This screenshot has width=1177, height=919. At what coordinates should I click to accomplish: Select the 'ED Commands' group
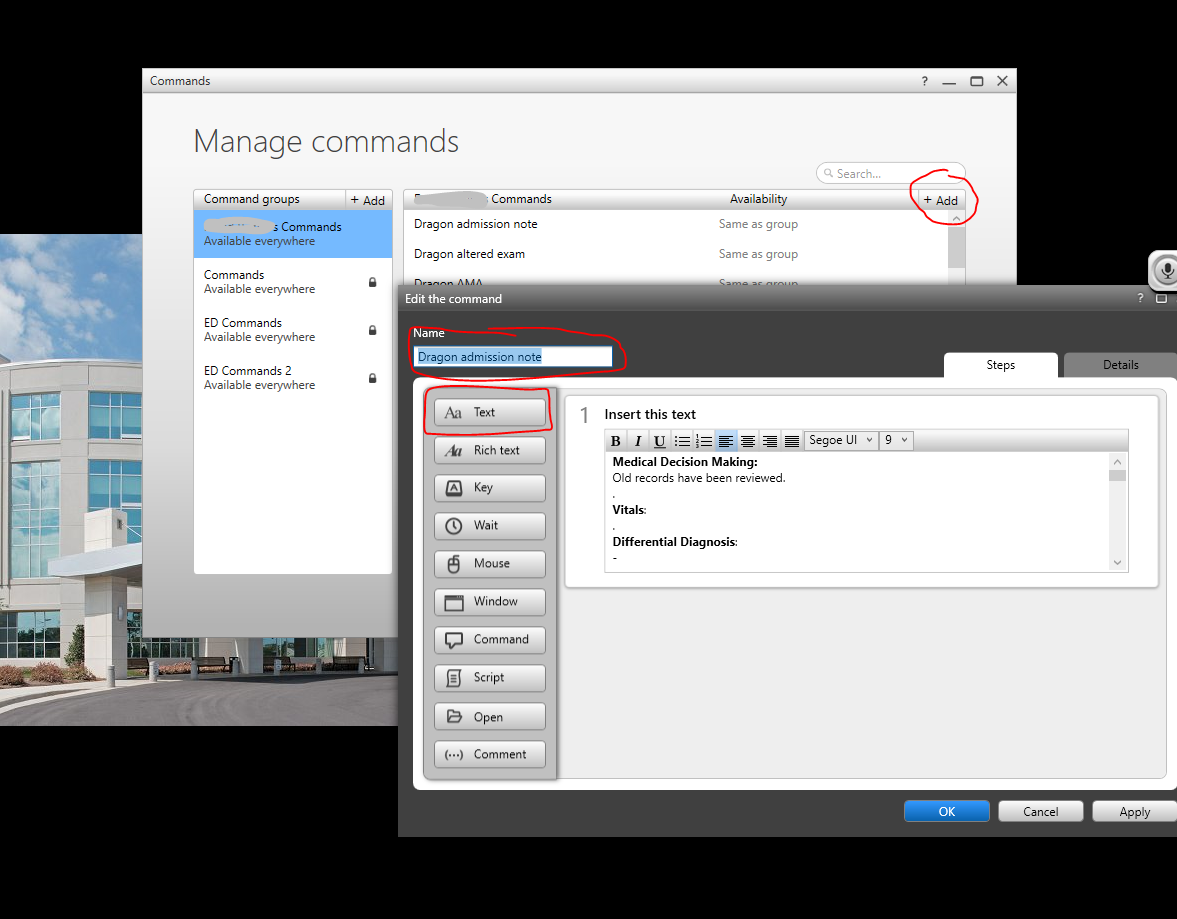293,330
